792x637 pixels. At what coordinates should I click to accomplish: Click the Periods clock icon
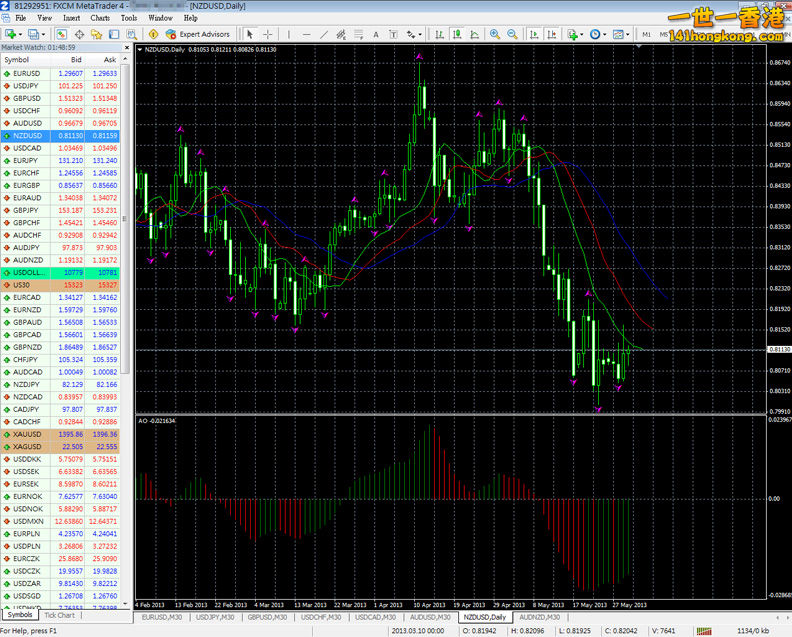tap(595, 34)
